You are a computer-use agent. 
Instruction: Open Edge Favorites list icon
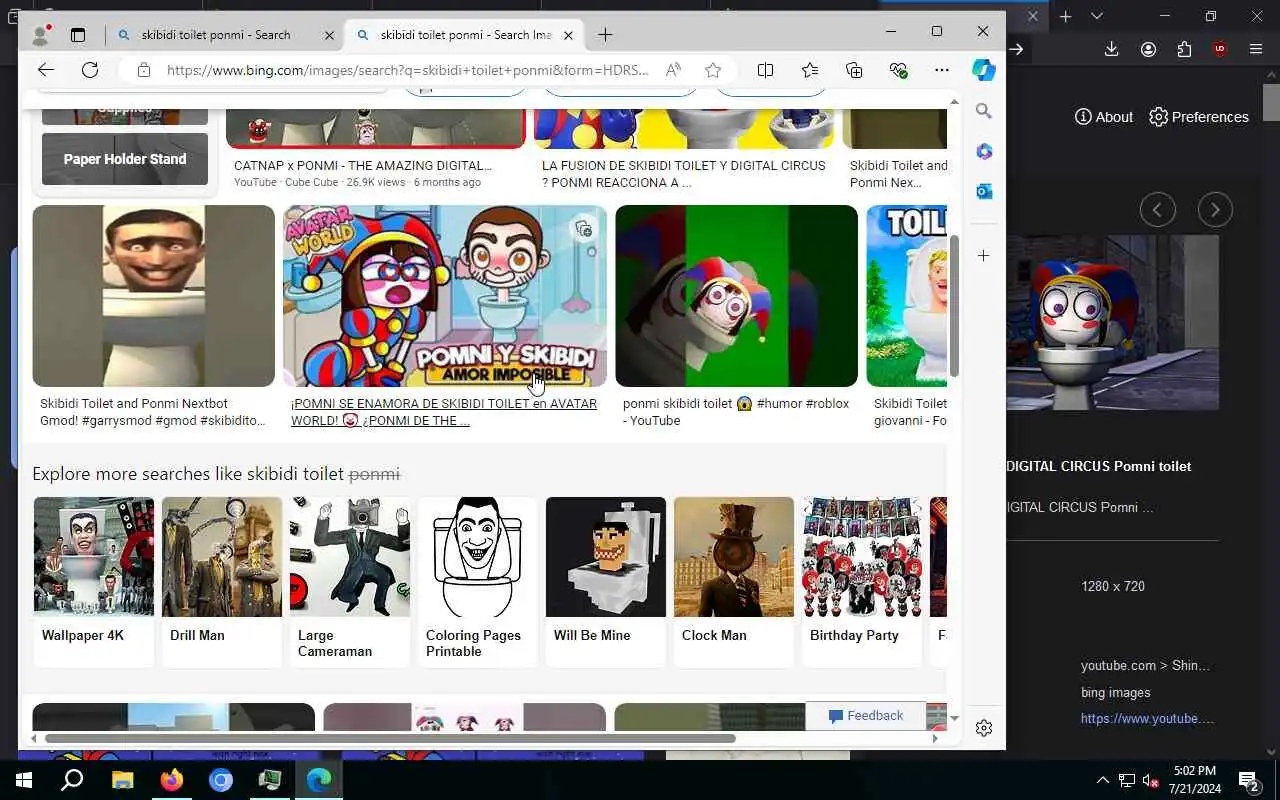(810, 70)
